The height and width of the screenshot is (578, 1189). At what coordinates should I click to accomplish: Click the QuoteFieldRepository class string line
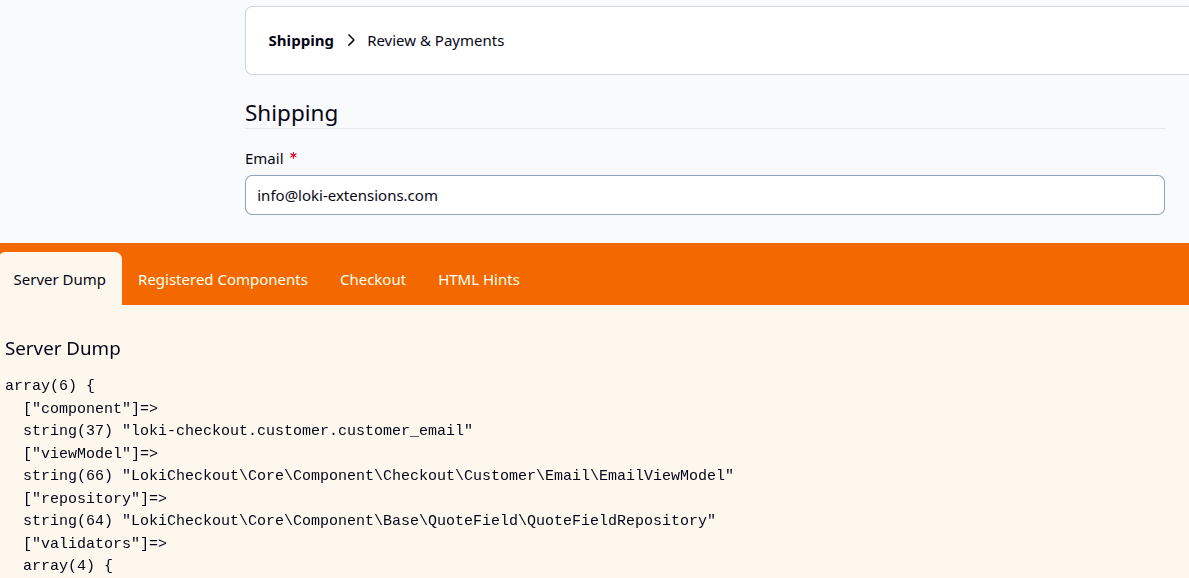pyautogui.click(x=369, y=520)
